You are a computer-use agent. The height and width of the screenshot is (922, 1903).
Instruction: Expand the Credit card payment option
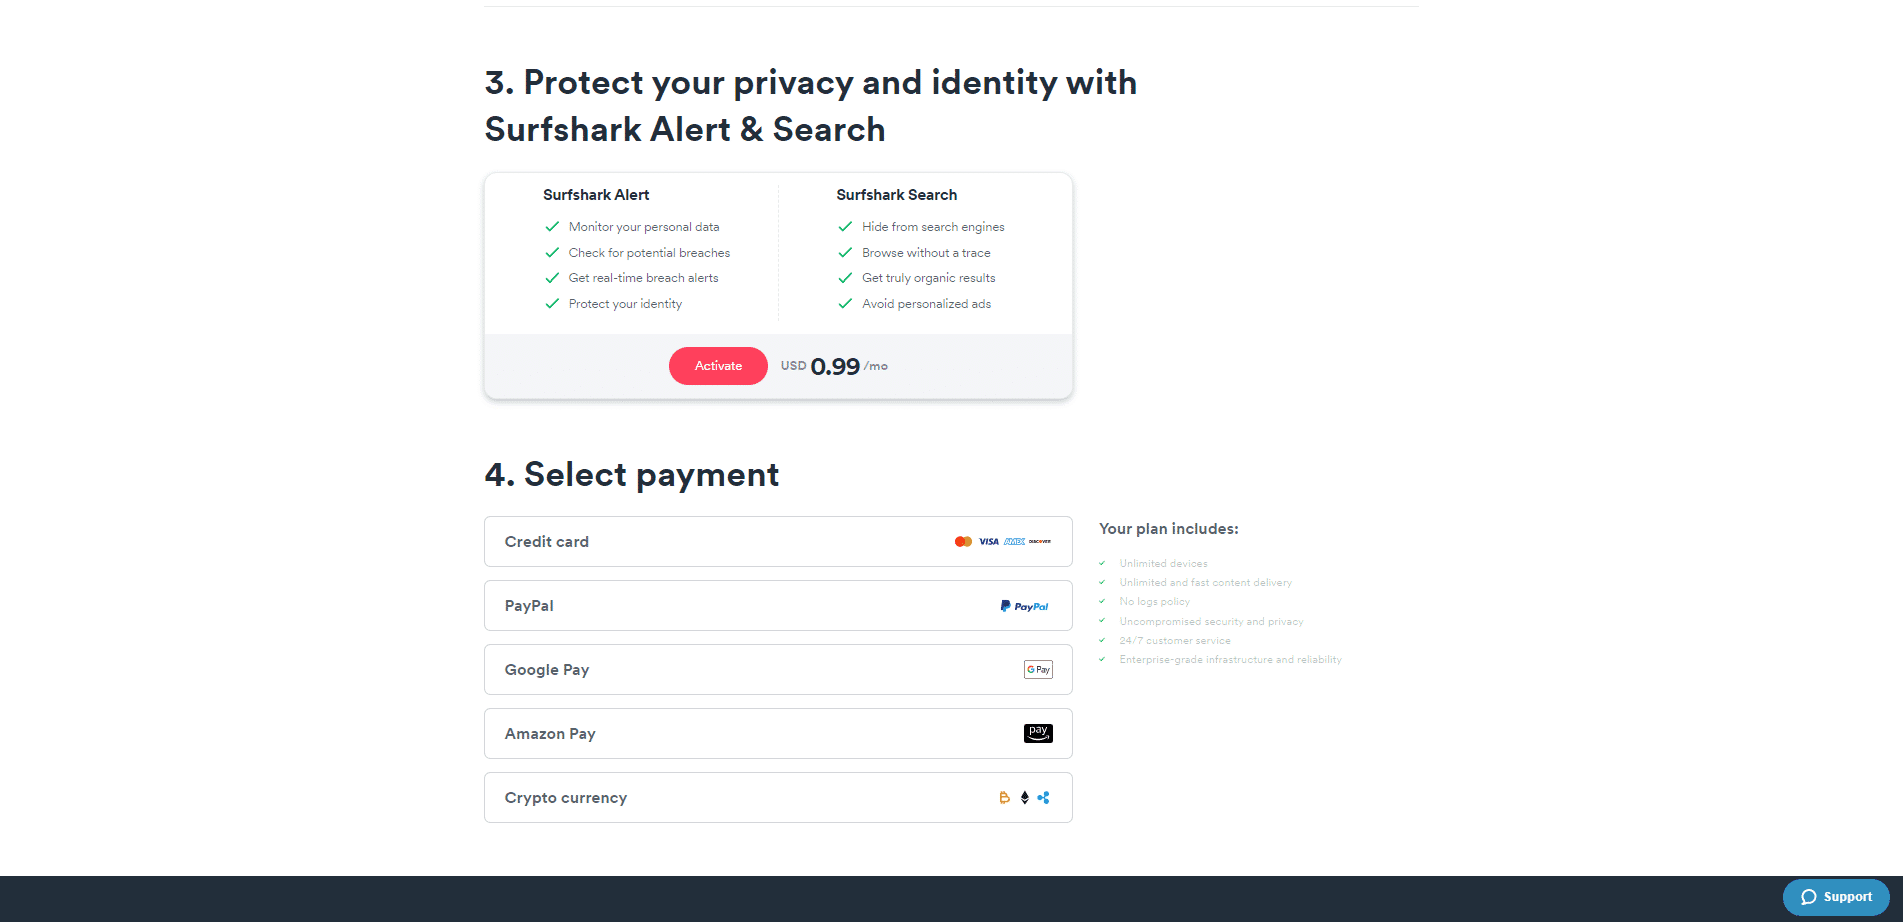click(x=778, y=542)
